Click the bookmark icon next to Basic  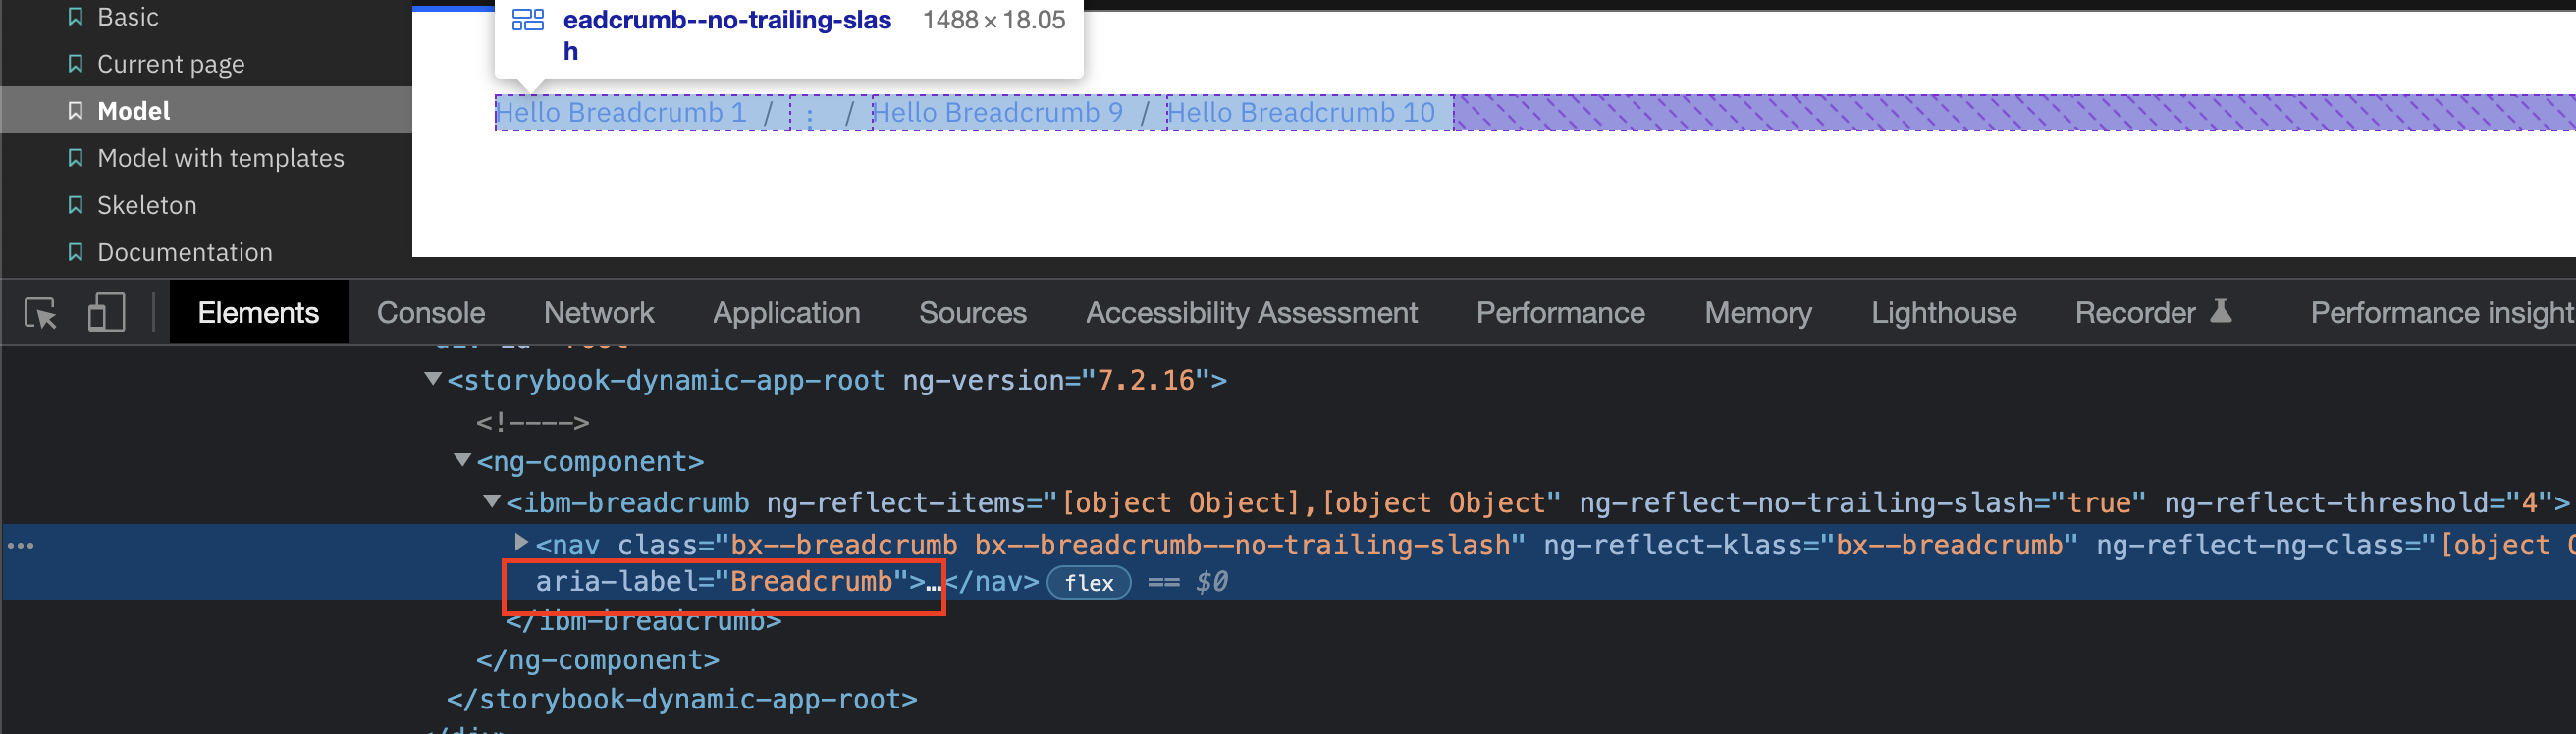pos(75,16)
